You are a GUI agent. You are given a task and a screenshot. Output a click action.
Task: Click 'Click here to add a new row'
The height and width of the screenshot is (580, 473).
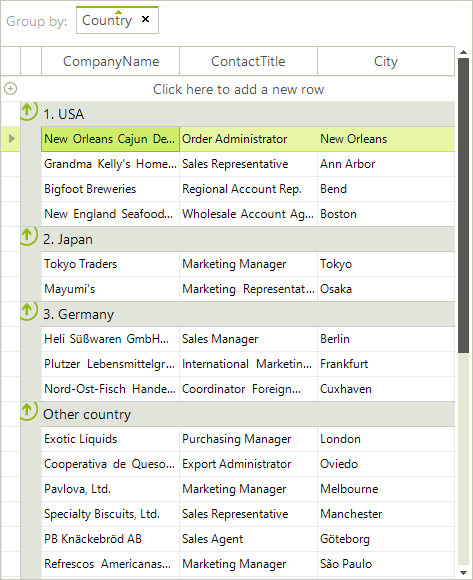point(239,89)
